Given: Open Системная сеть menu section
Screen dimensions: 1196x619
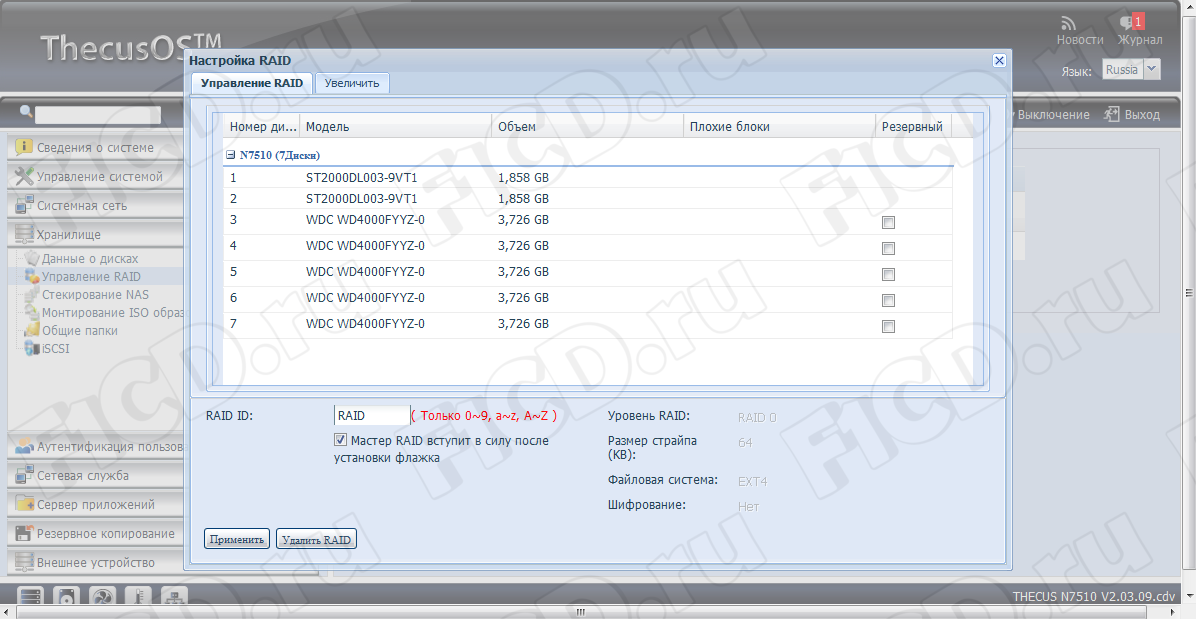Looking at the screenshot, I should click(95, 205).
